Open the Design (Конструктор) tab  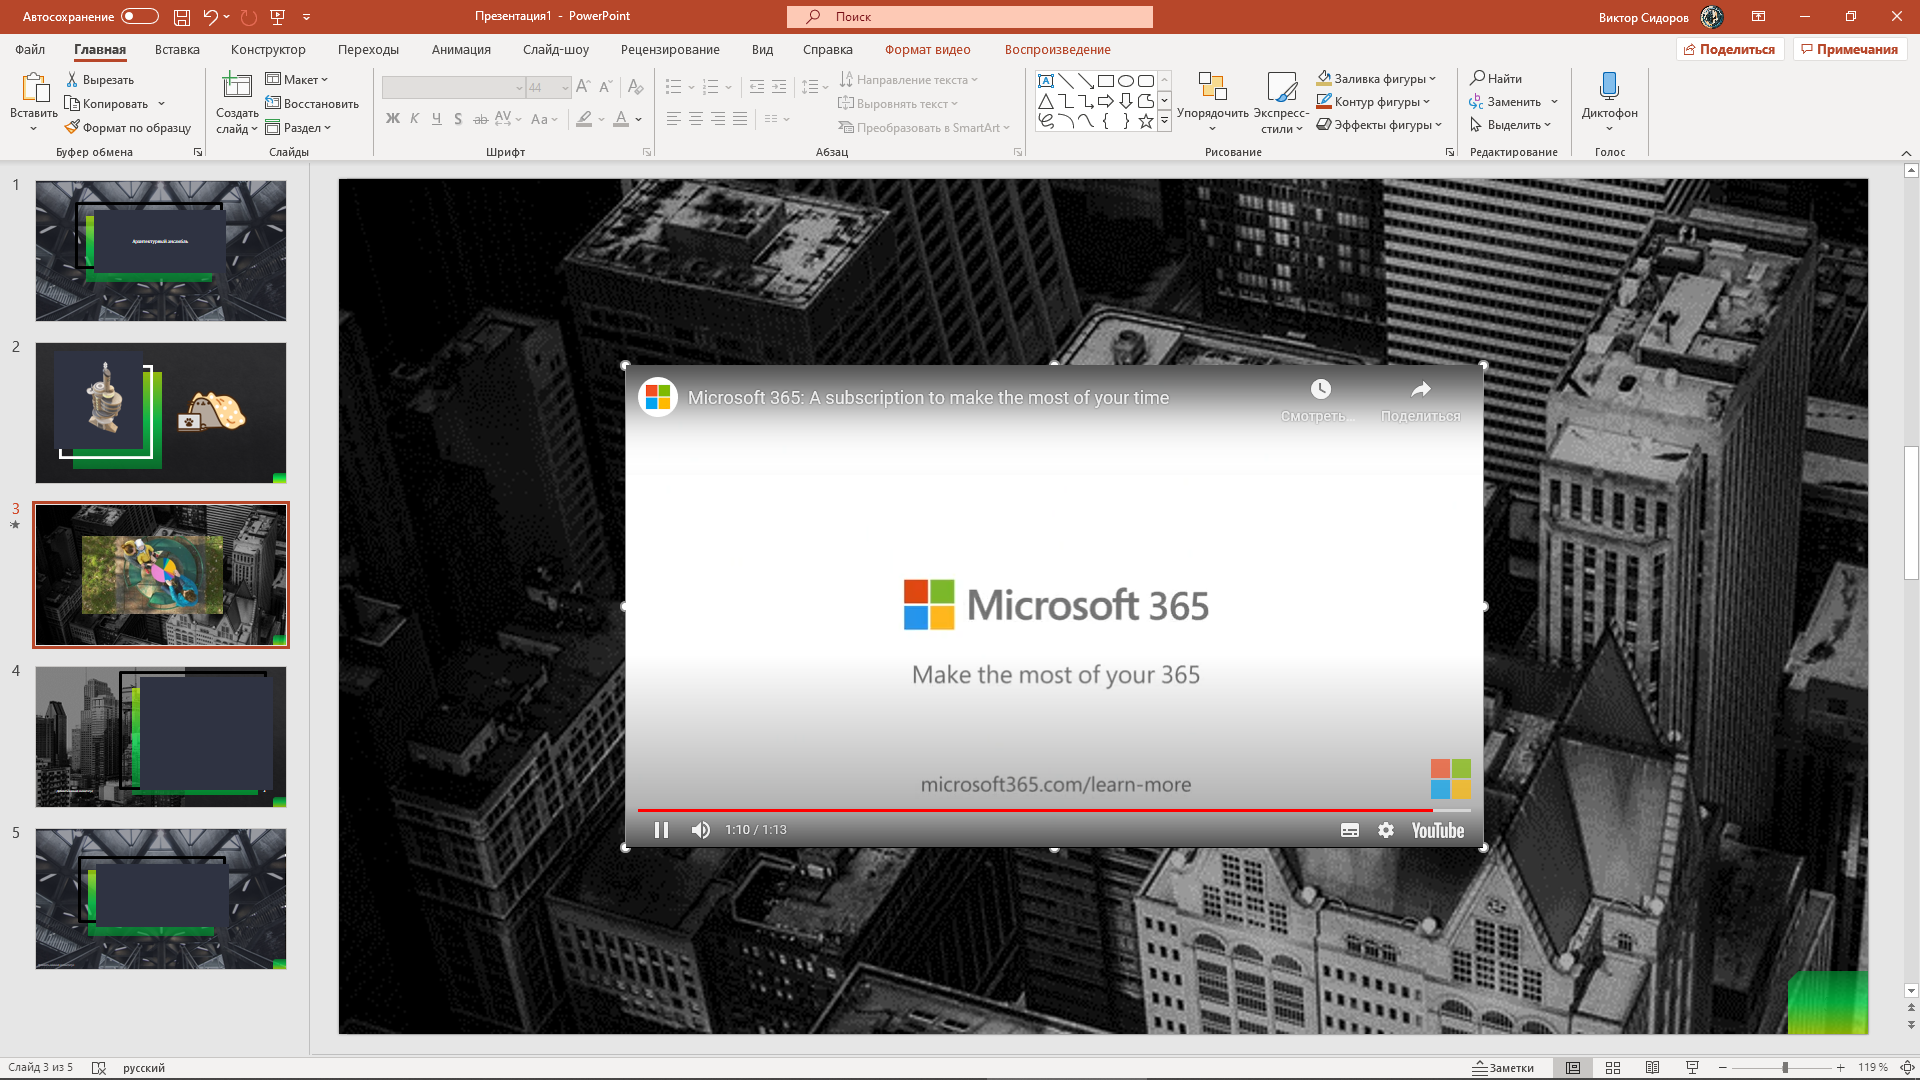[x=268, y=50]
